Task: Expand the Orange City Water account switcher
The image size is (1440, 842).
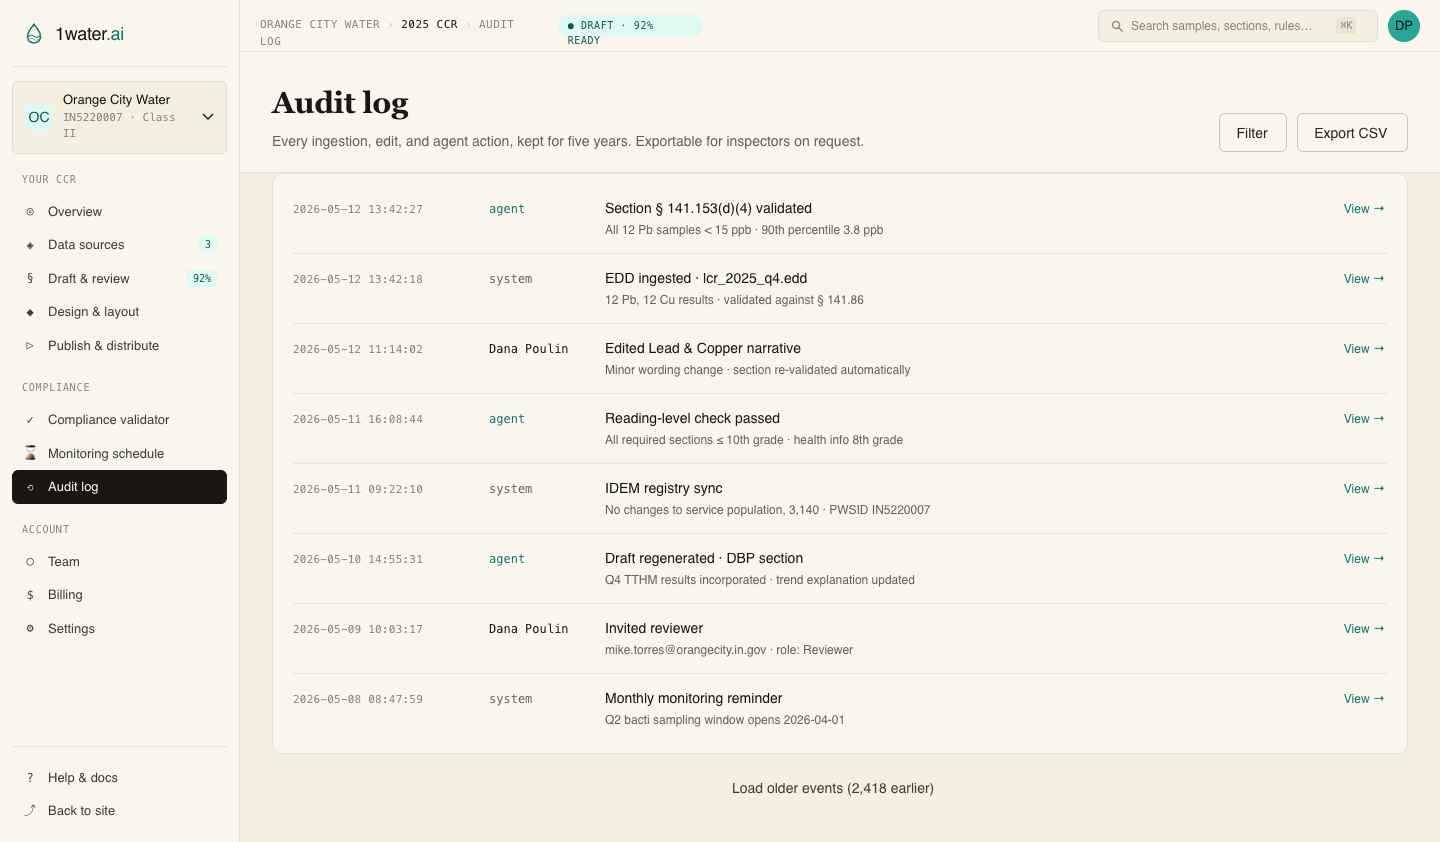Action: 208,117
